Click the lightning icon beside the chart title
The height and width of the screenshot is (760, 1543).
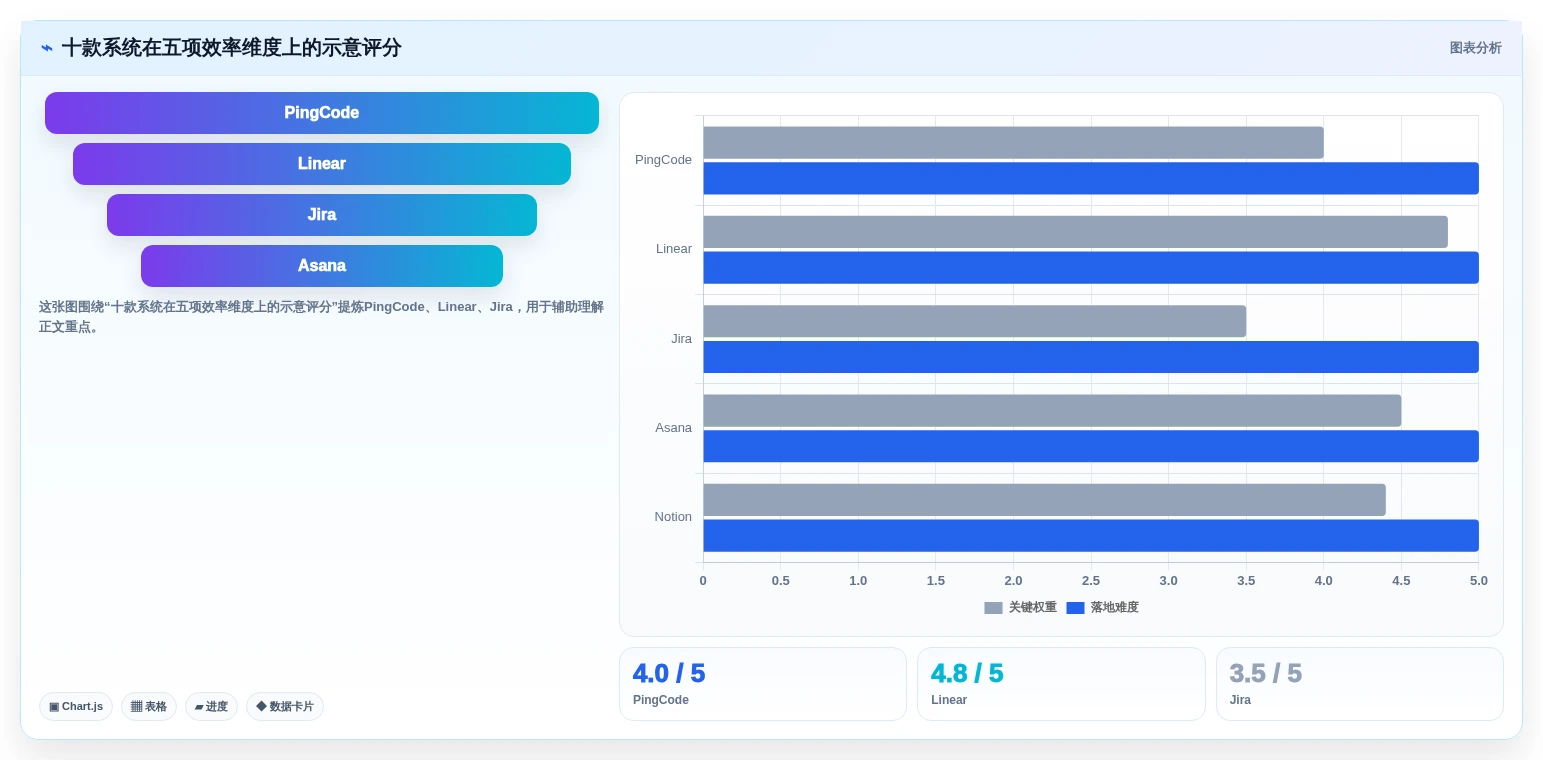(x=46, y=48)
